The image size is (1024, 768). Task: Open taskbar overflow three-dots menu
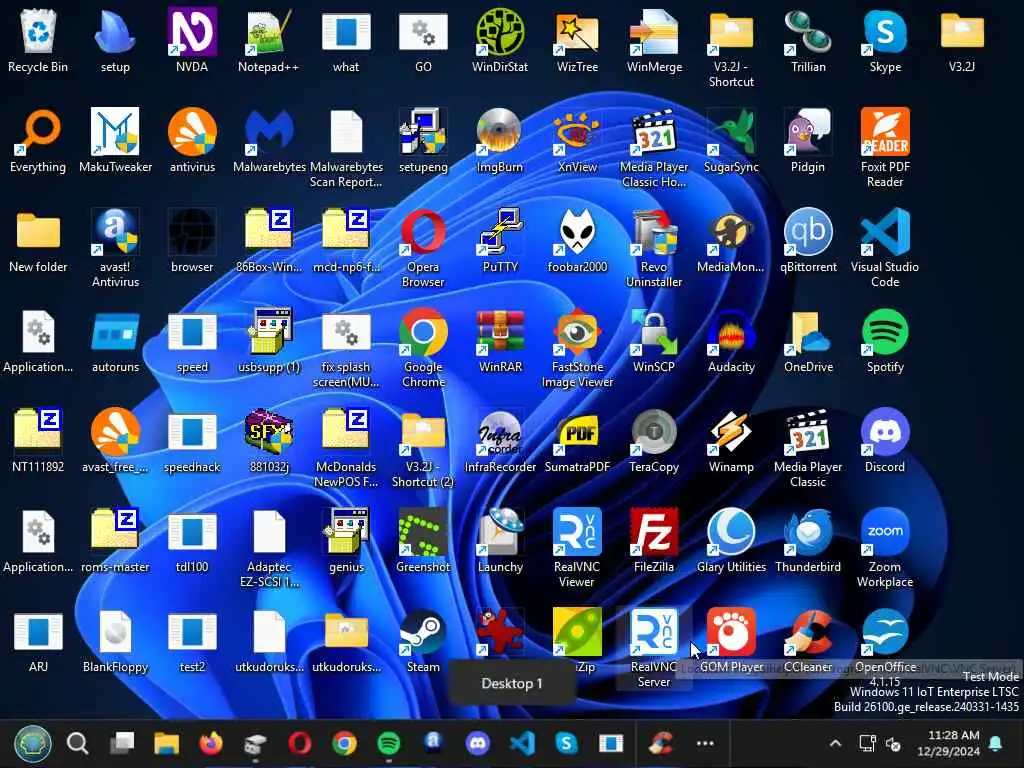(x=705, y=743)
